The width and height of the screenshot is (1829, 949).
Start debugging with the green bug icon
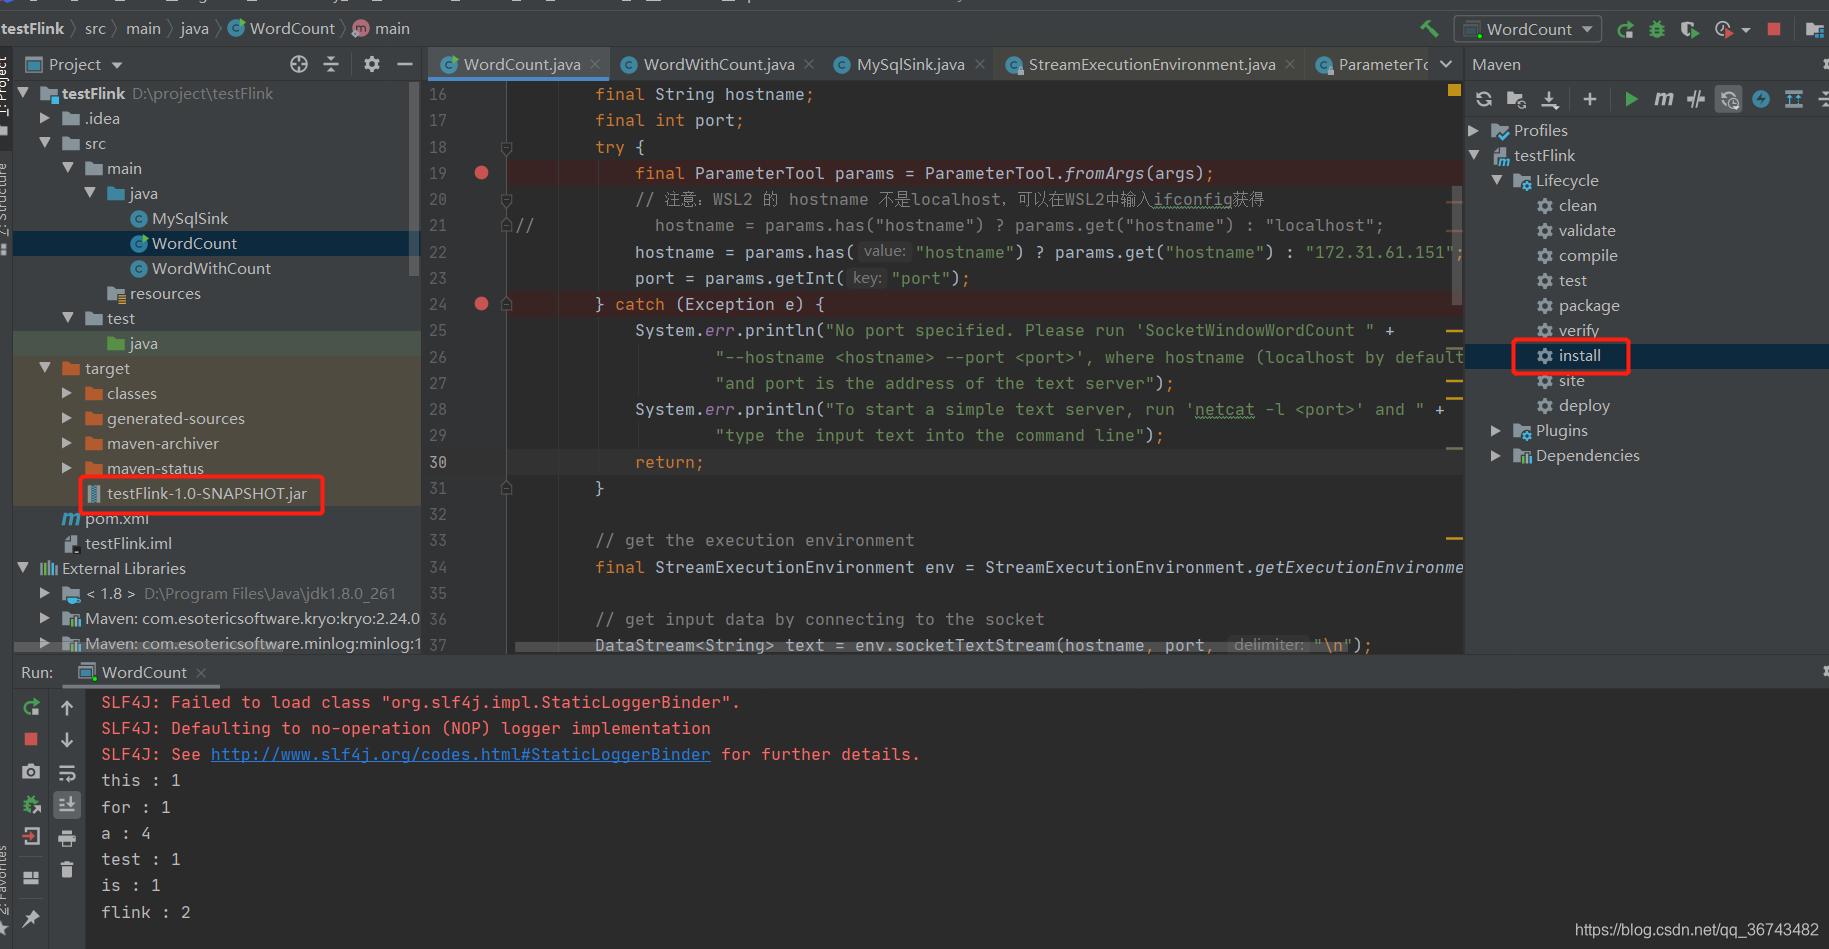click(1657, 29)
